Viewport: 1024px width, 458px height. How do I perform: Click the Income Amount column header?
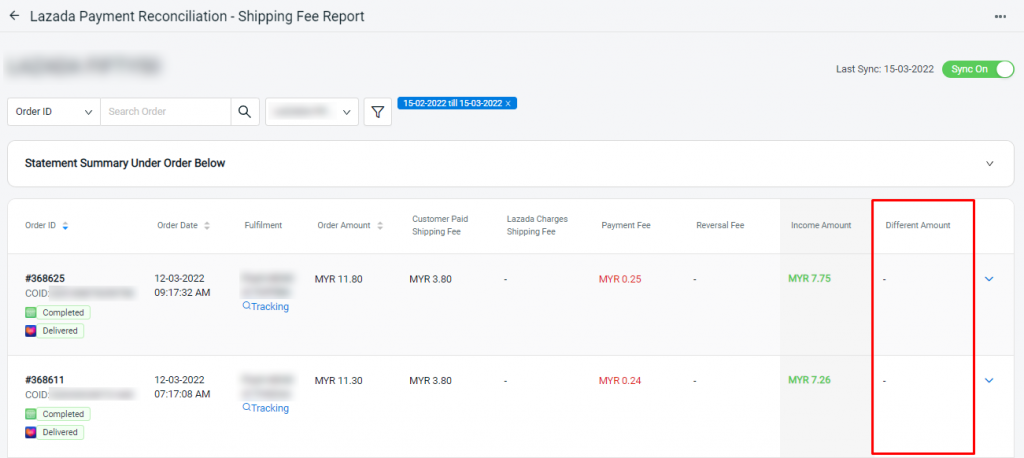(x=821, y=225)
